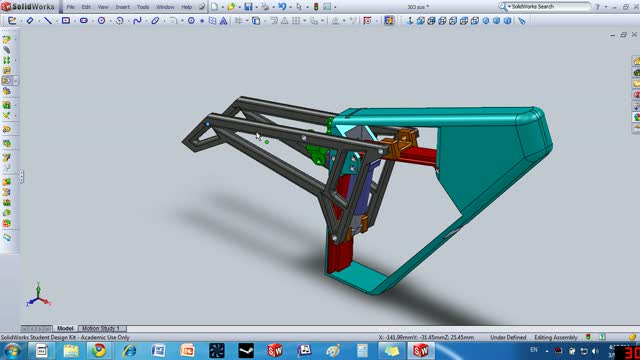640x360 pixels.
Task: Click the Help question mark button
Action: point(598,7)
